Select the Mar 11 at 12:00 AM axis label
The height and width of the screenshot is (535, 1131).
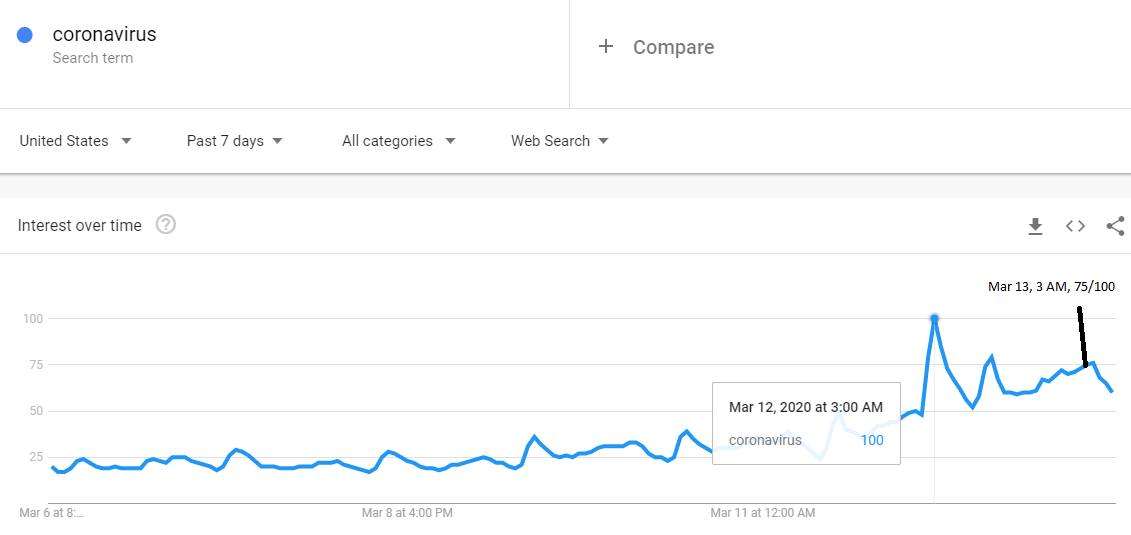(x=763, y=513)
